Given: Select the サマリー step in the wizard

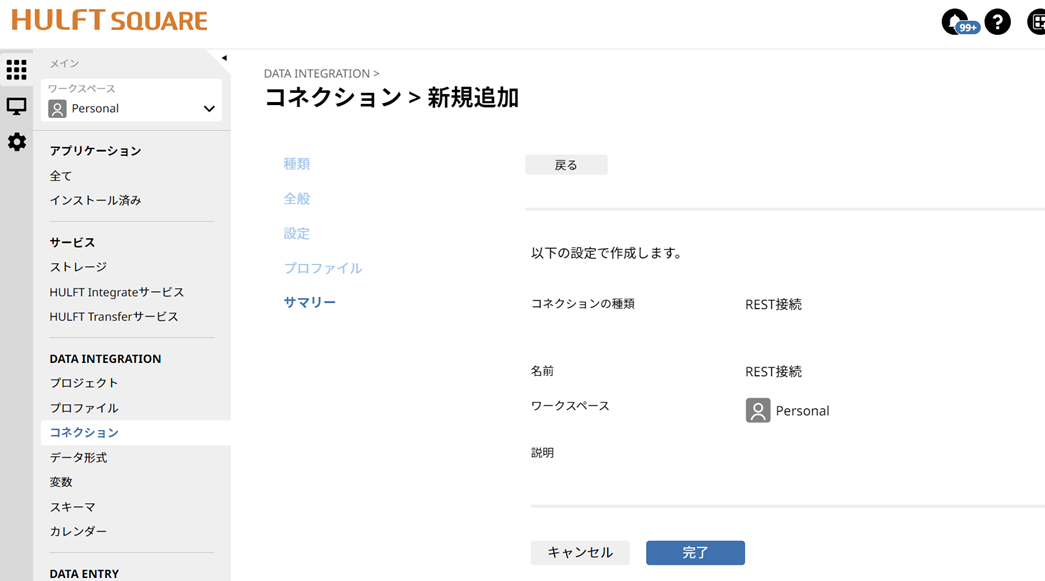Looking at the screenshot, I should point(309,303).
